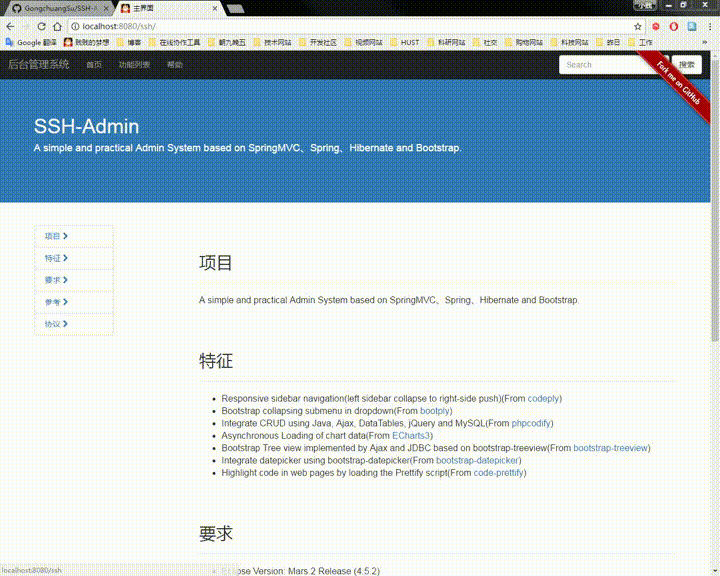Click the page vertical scrollbar thumb
Viewport: 720px width, 576px height.
click(x=715, y=200)
